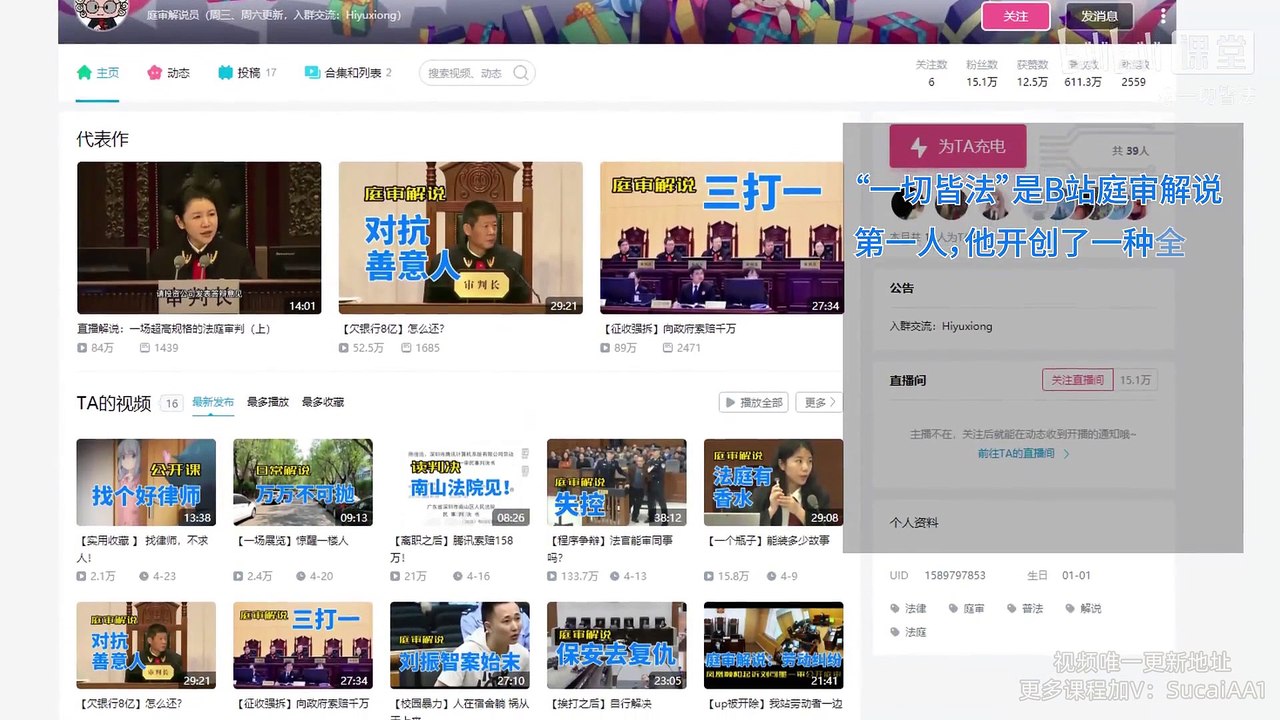The height and width of the screenshot is (720, 1280).
Task: Click the 代表作 section heading
Action: (x=103, y=139)
